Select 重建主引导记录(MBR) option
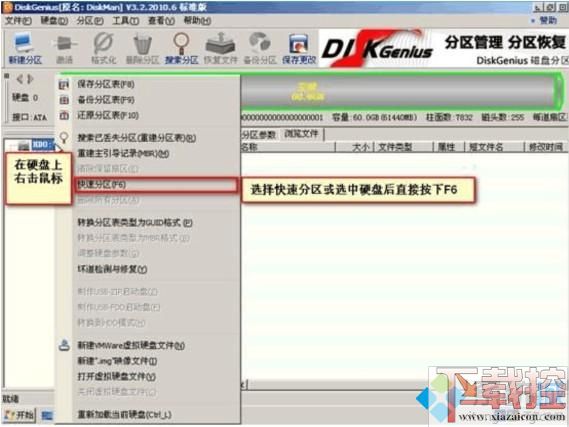This screenshot has height=427, width=569. click(x=123, y=153)
